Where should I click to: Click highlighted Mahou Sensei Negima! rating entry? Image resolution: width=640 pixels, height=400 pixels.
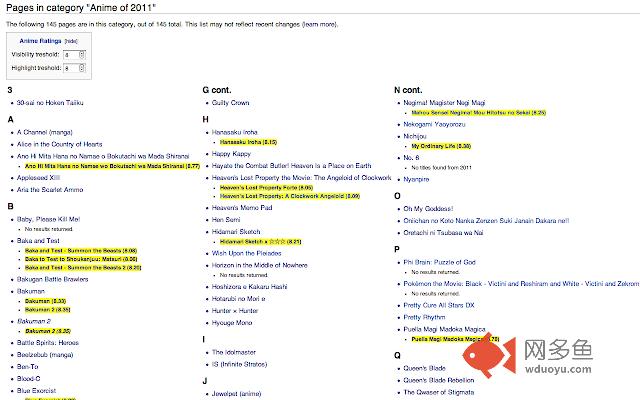tap(478, 113)
